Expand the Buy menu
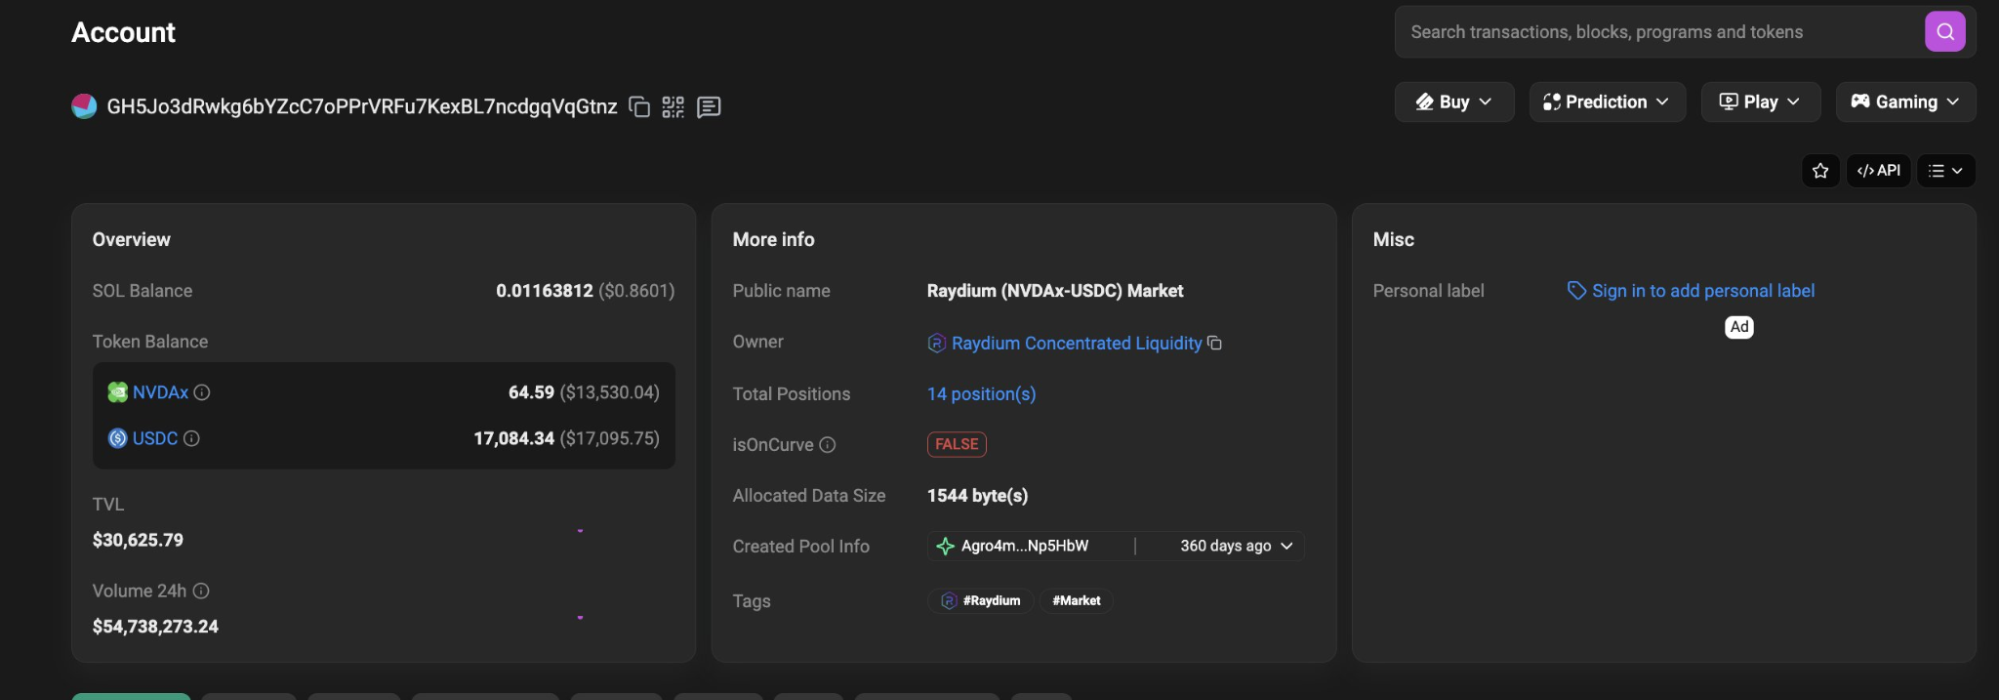The height and width of the screenshot is (700, 1999). pyautogui.click(x=1454, y=102)
